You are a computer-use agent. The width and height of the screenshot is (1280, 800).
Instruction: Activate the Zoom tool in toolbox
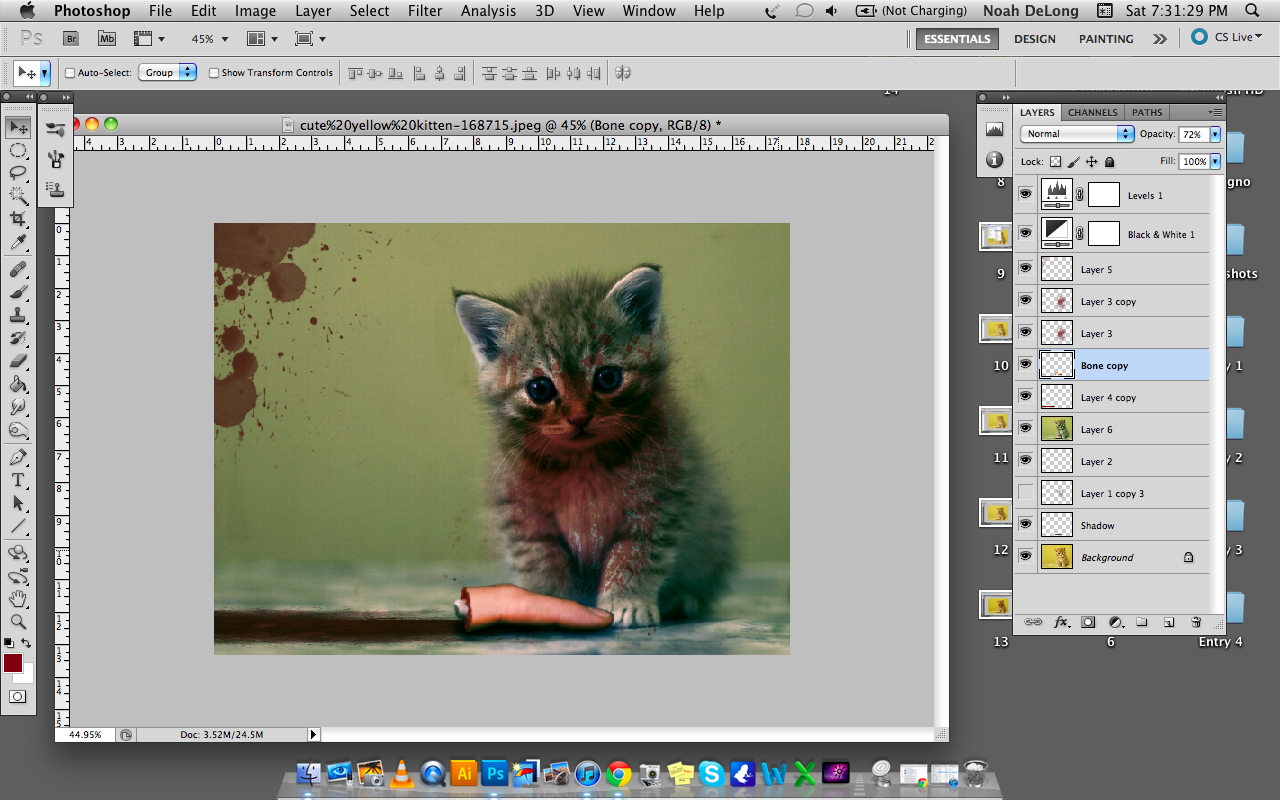pyautogui.click(x=18, y=621)
